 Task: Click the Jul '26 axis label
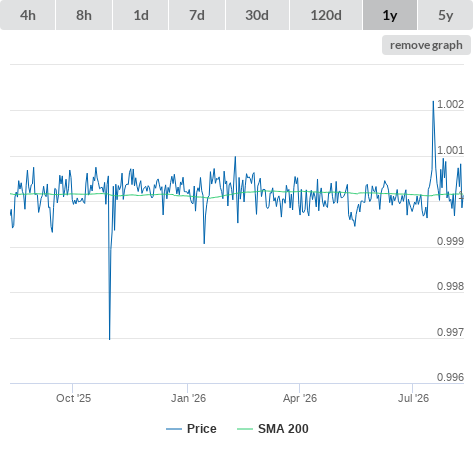click(413, 398)
